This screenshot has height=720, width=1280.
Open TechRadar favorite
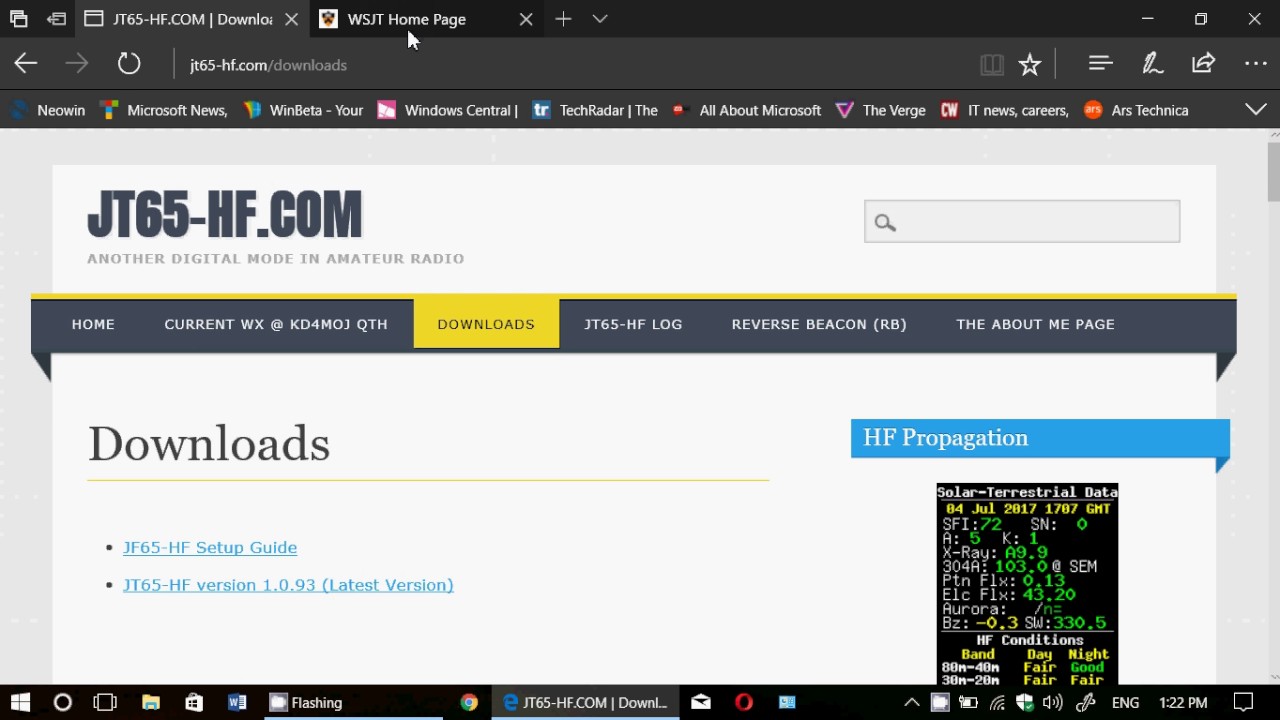click(595, 110)
